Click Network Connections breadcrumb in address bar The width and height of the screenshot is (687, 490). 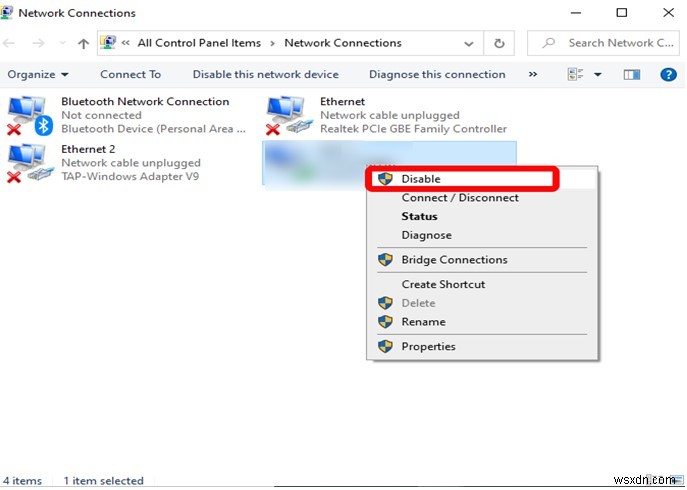tap(343, 43)
